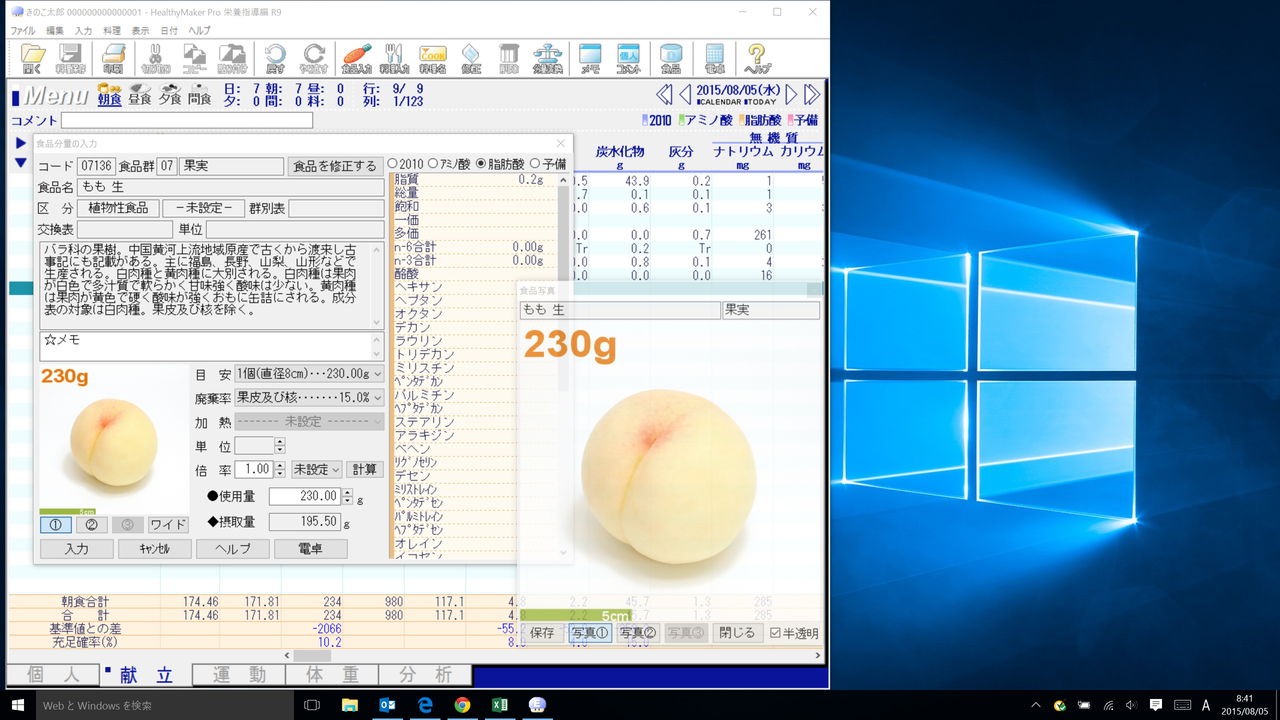This screenshot has width=1280, height=720.
Task: Decrease the 倍率 multiplier with down arrow
Action: 279,474
